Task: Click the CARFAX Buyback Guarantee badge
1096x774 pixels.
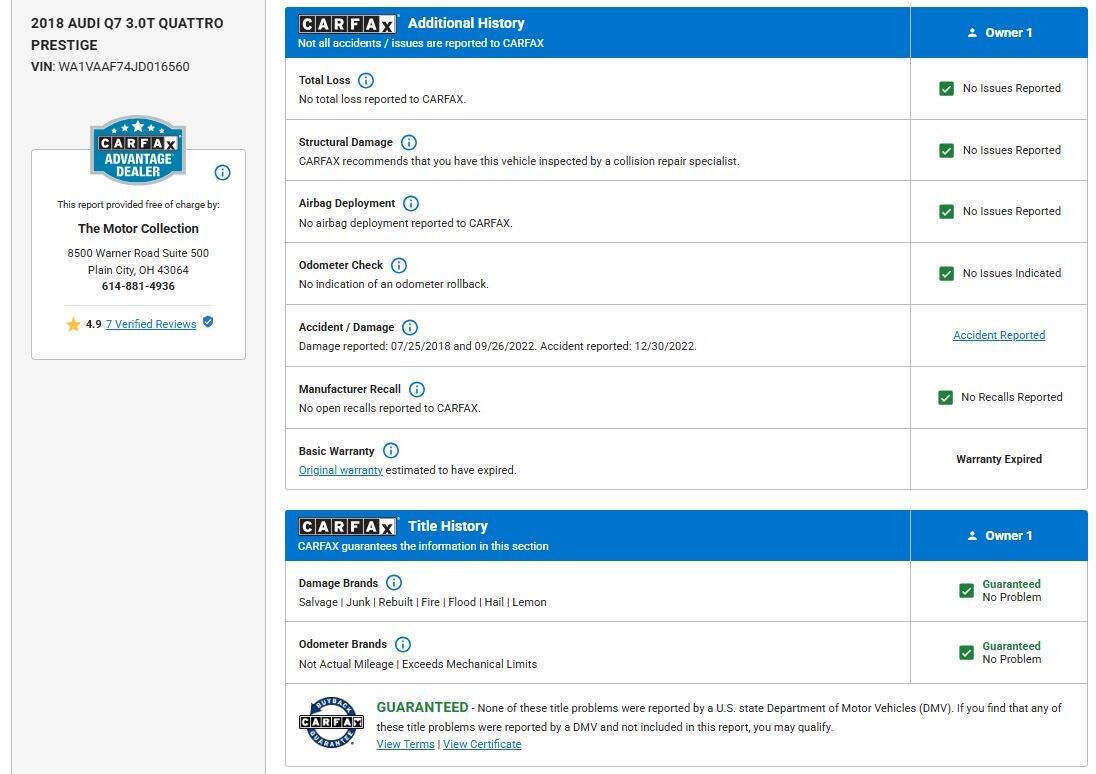Action: tap(331, 722)
